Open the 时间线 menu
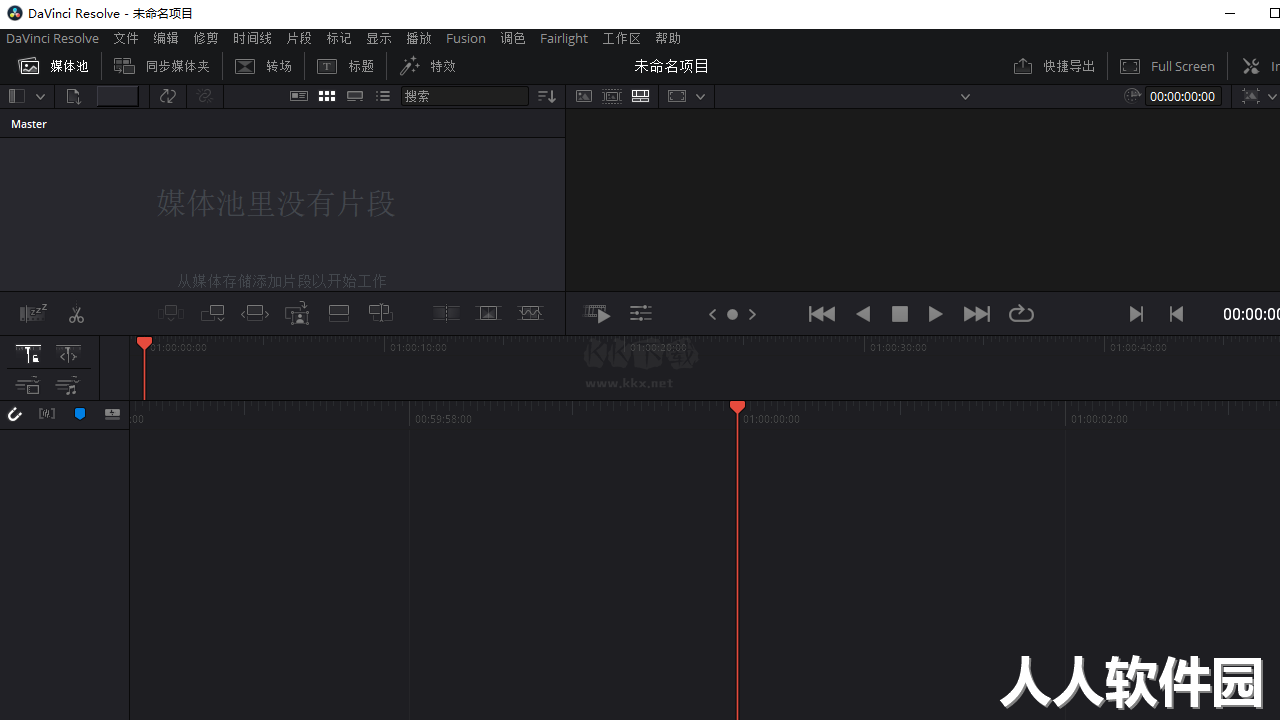This screenshot has height=720, width=1280. tap(252, 38)
